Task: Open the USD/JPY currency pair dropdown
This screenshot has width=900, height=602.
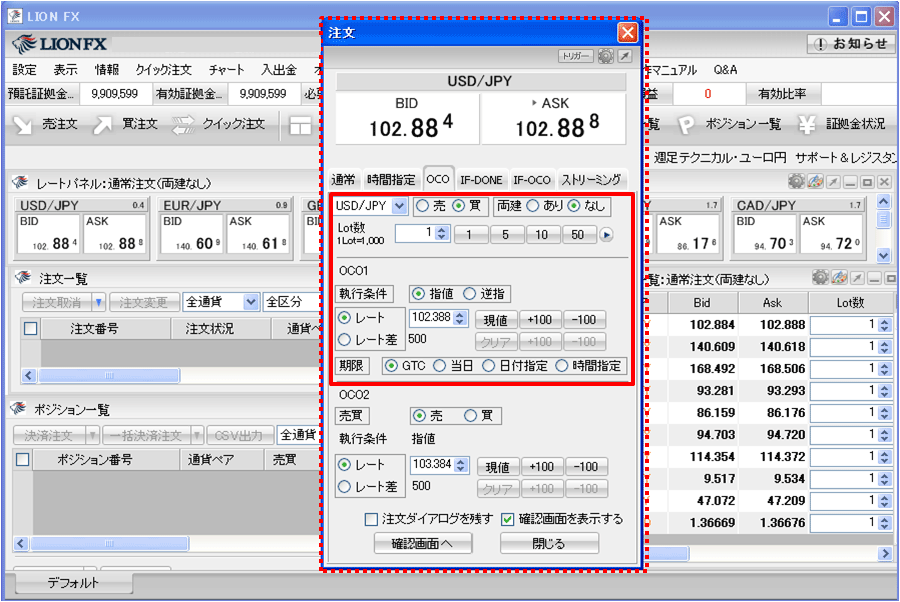Action: pos(399,206)
